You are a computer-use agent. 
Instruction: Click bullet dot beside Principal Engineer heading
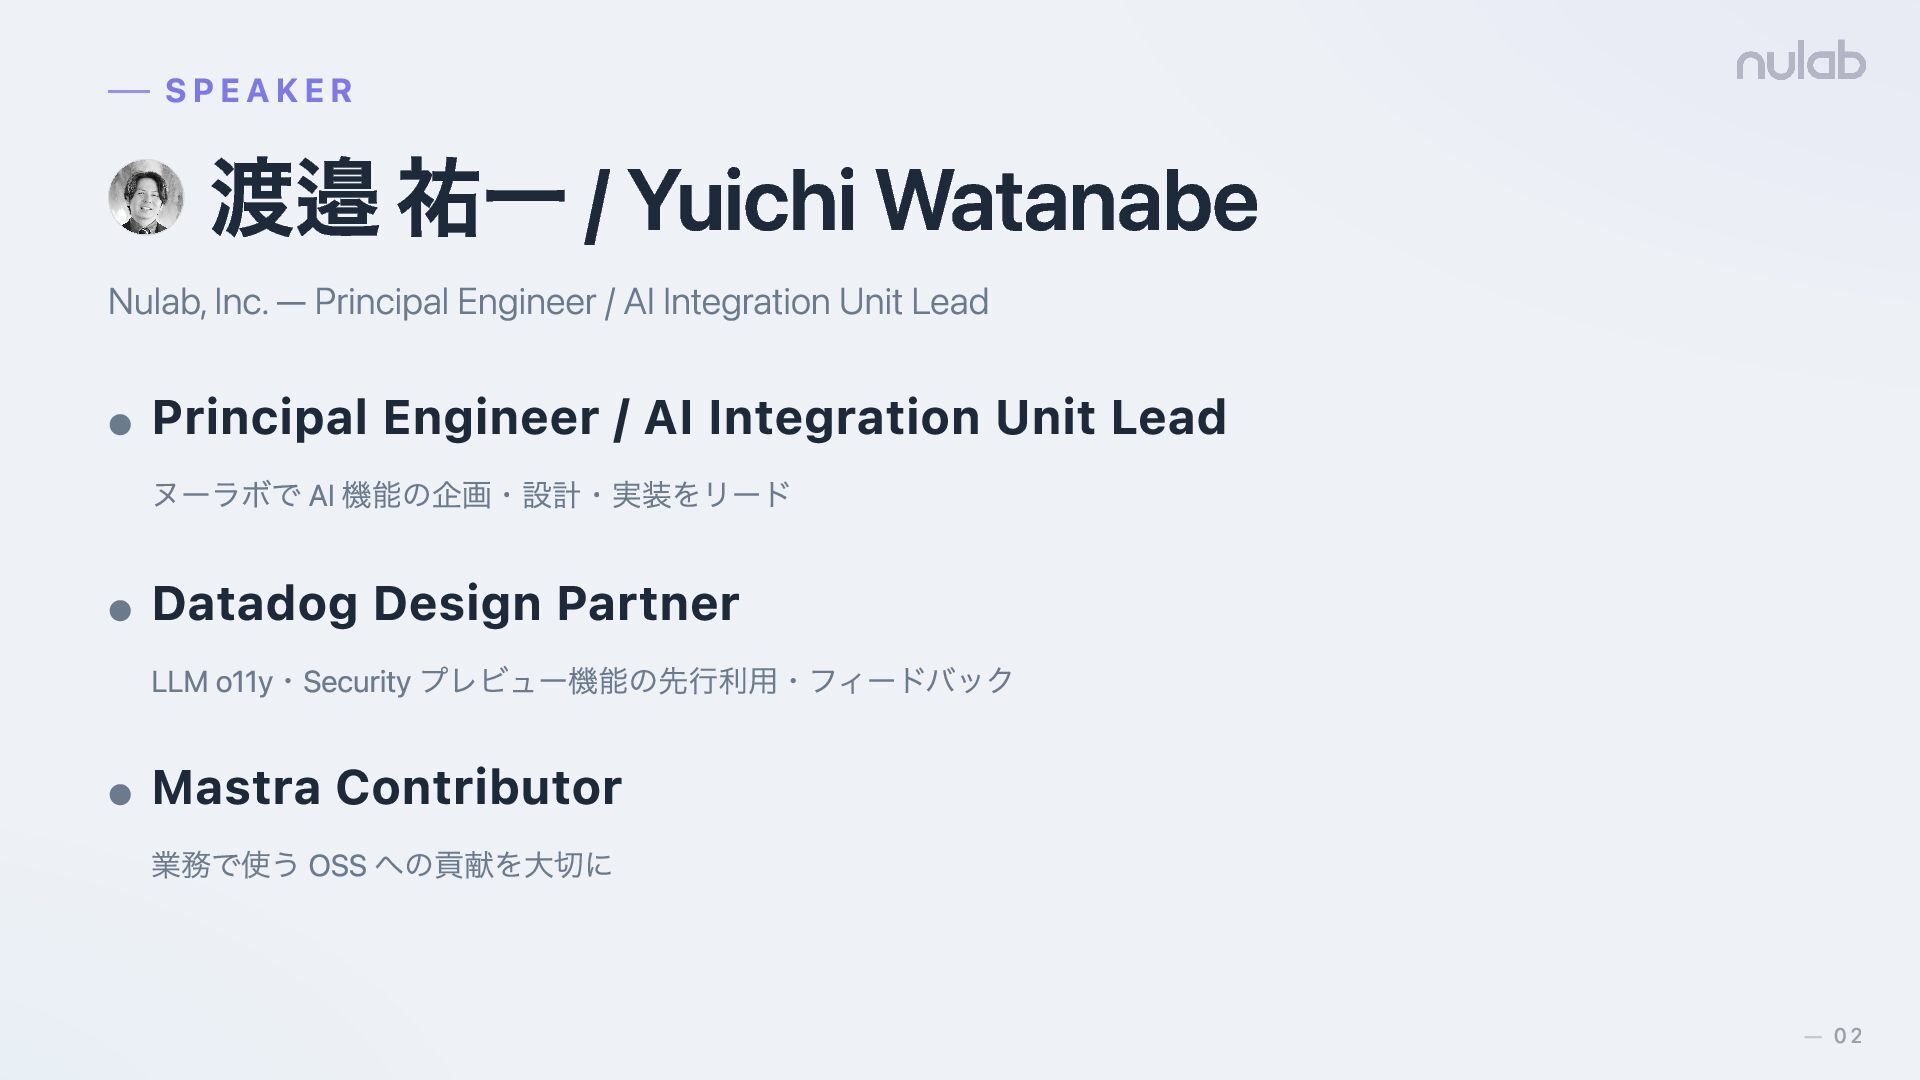120,425
